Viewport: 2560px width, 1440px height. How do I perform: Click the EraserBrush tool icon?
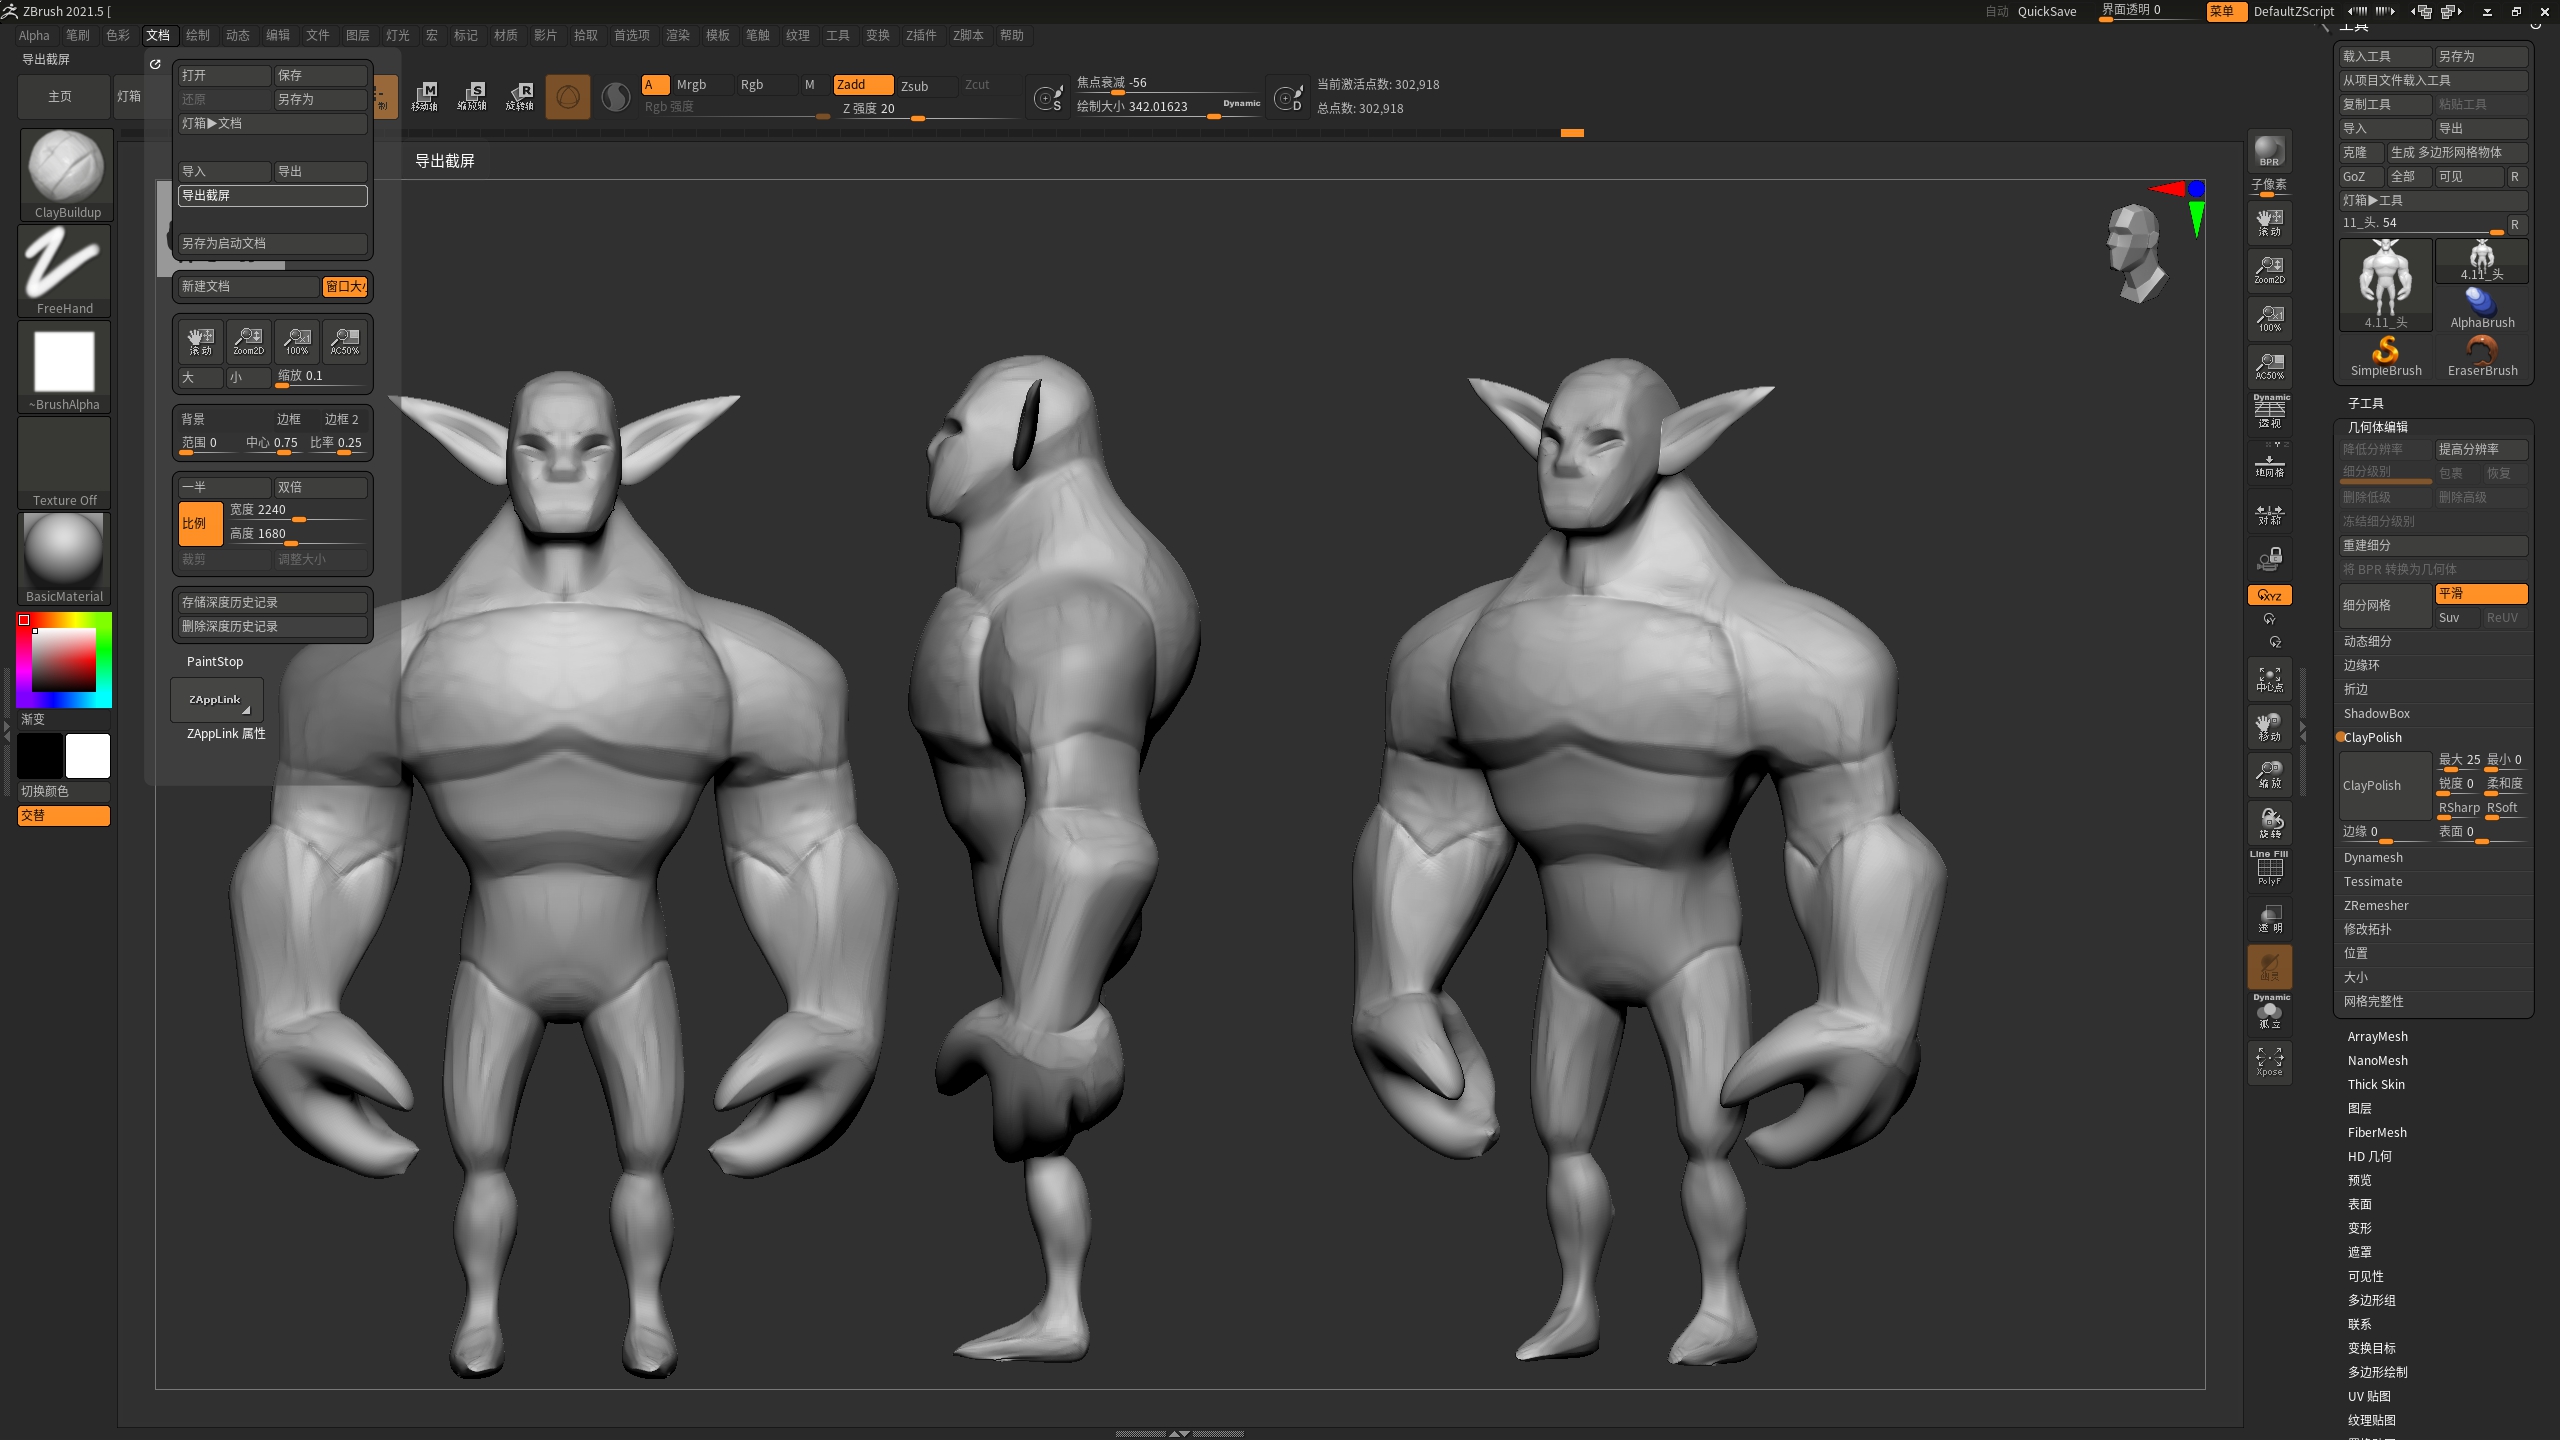2482,356
